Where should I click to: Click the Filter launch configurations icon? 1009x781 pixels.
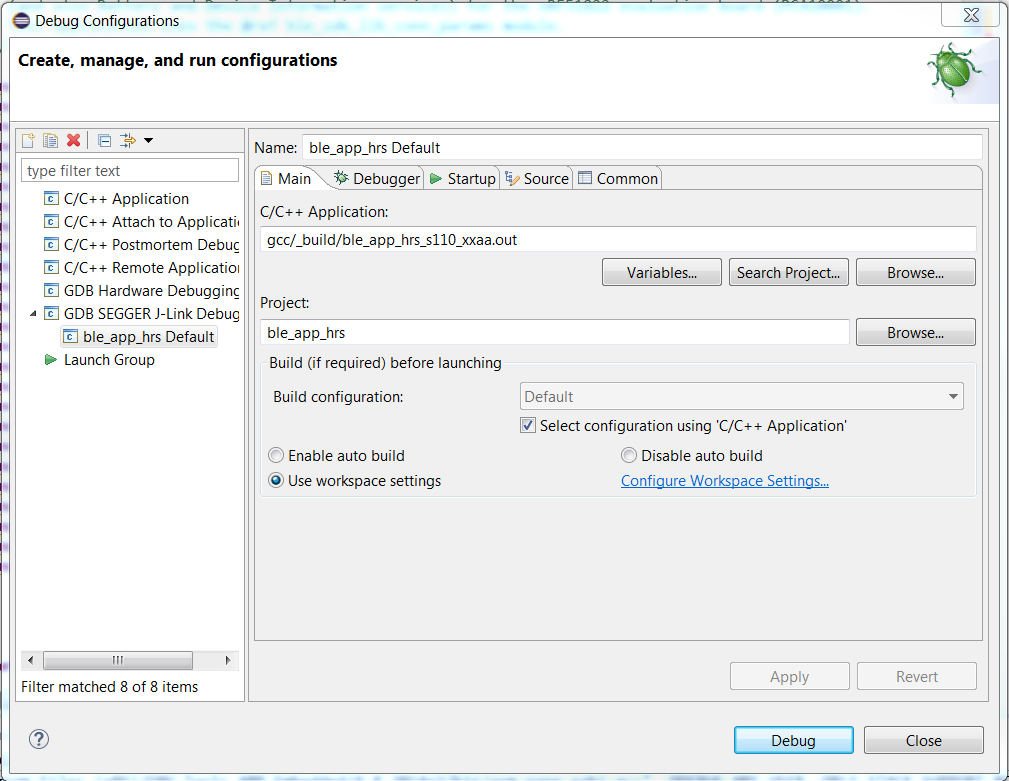point(128,140)
